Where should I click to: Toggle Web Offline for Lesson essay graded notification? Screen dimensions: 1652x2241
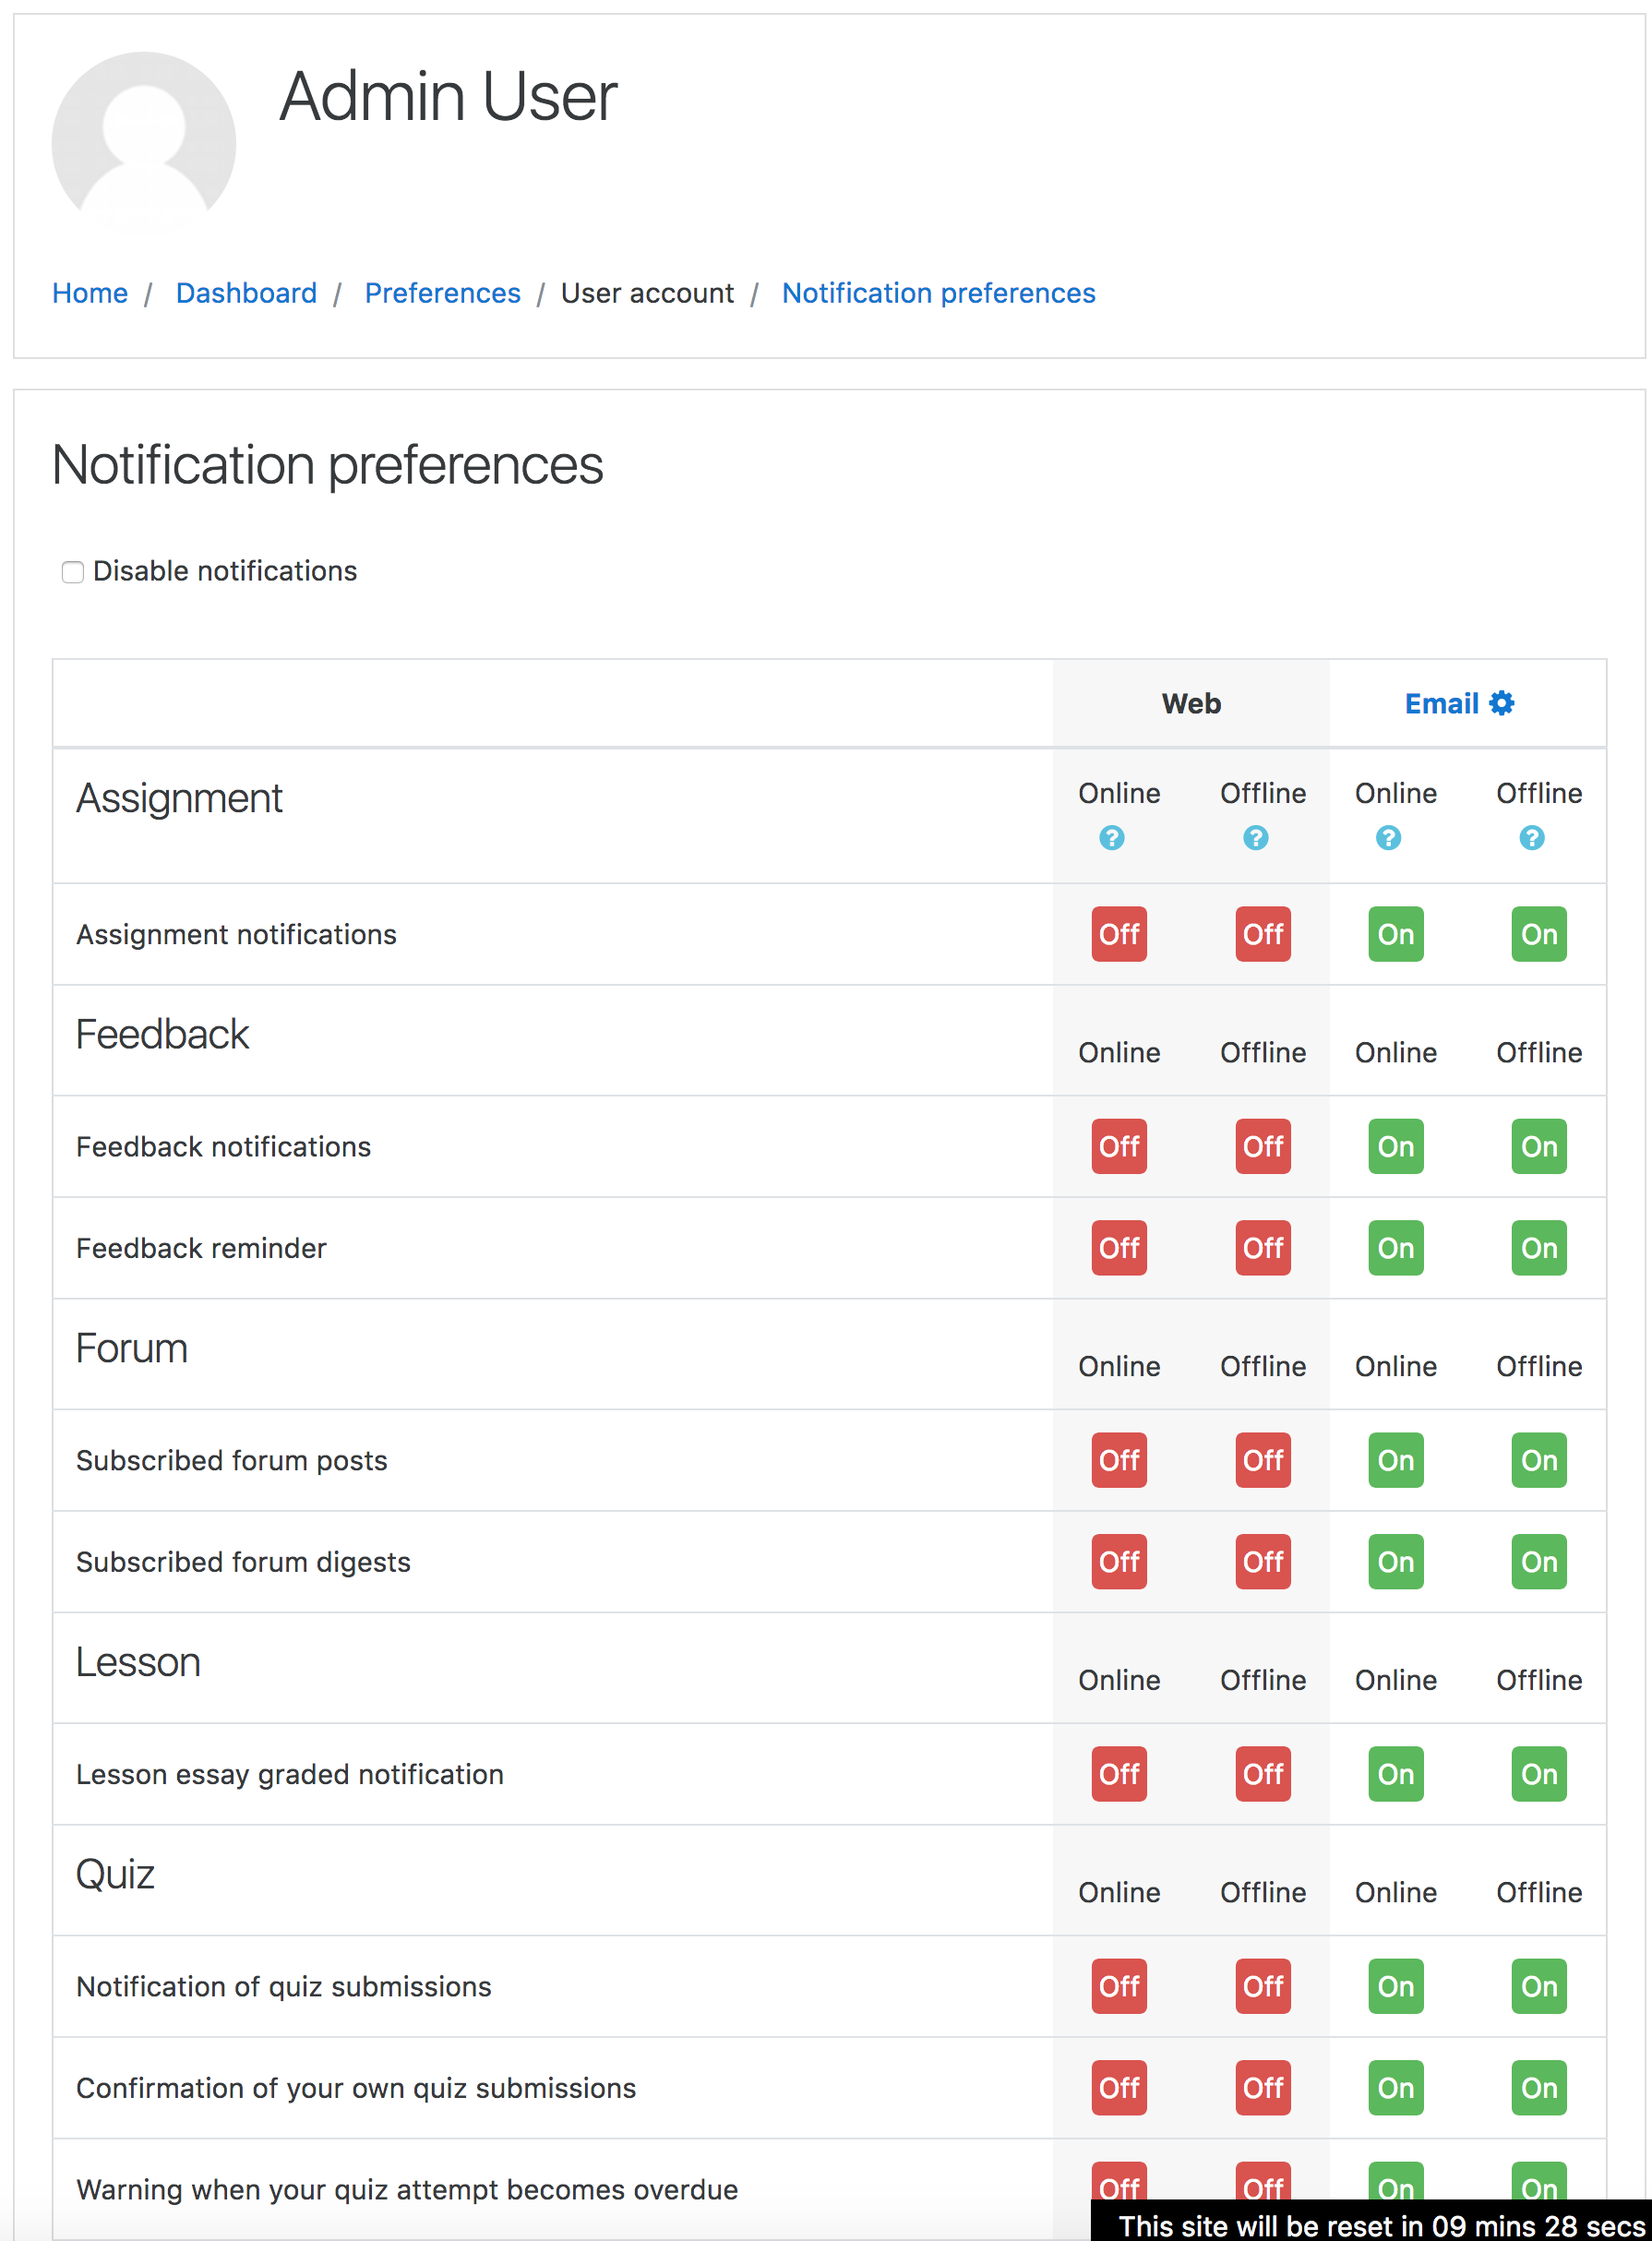click(x=1262, y=1773)
